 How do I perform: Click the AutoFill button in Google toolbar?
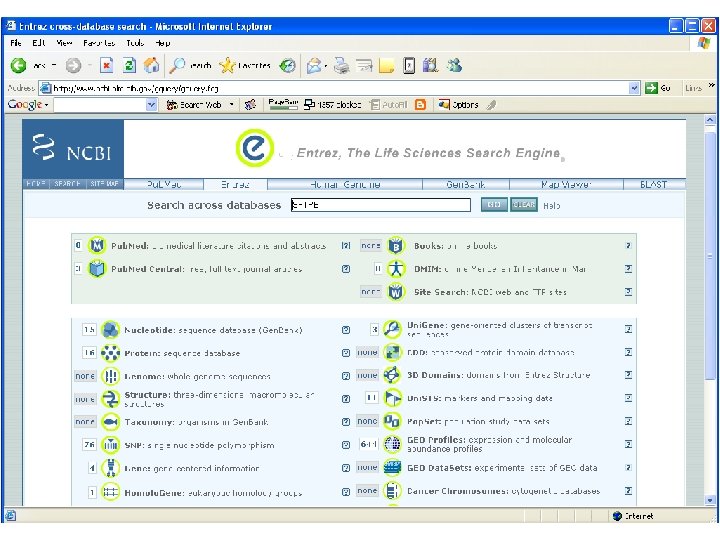(x=388, y=105)
